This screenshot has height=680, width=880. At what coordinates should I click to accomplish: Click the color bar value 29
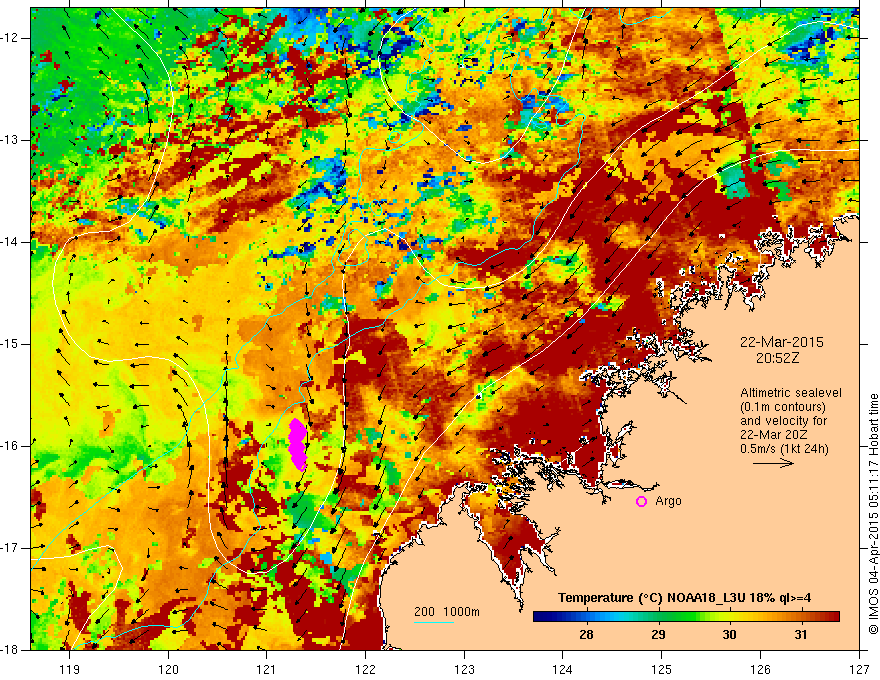(658, 635)
